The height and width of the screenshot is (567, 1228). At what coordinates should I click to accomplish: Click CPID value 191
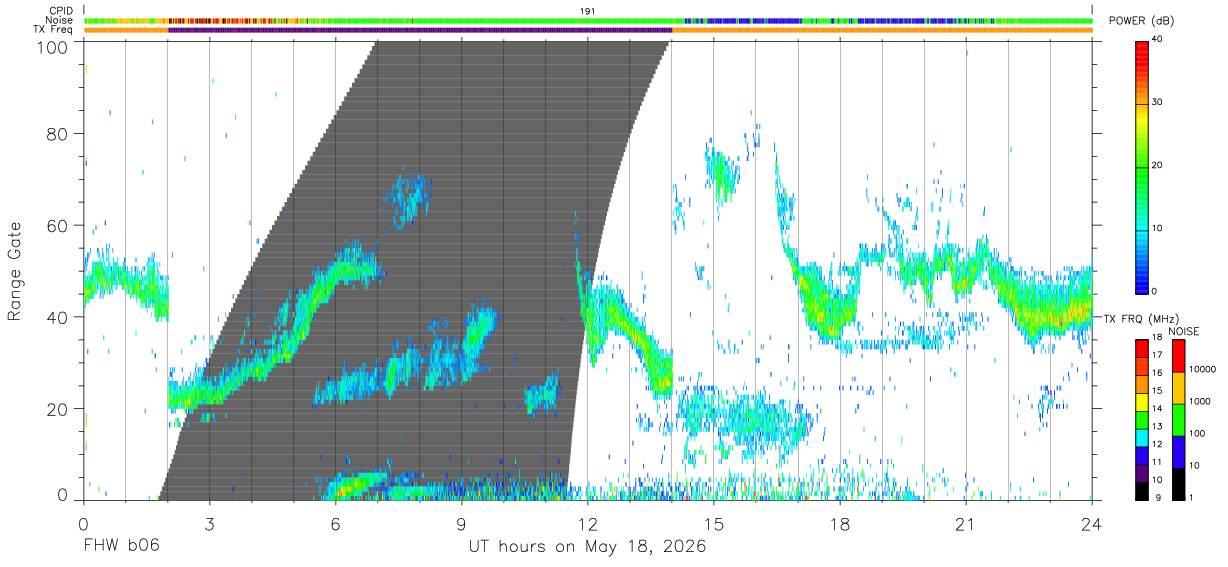point(588,11)
